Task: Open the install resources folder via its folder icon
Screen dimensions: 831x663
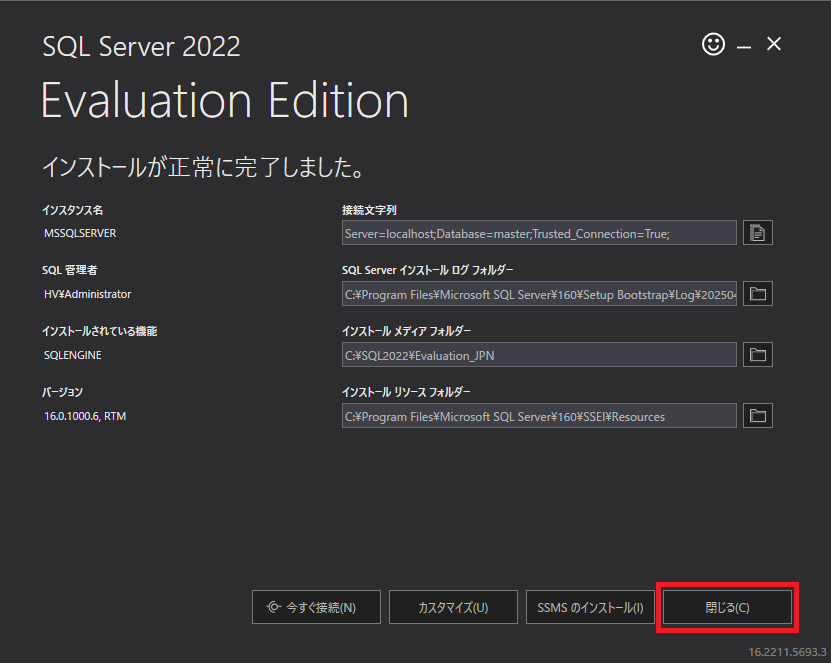Action: [x=758, y=416]
